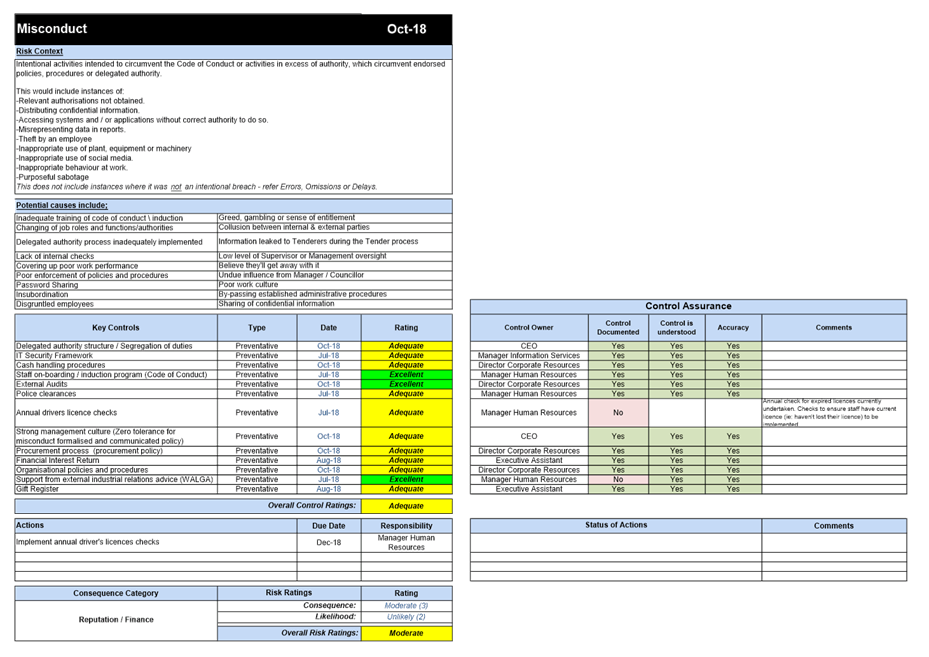Screen dimensions: 929x657
Task: Click the "Cash handling procedures" control
Action: 116,365
